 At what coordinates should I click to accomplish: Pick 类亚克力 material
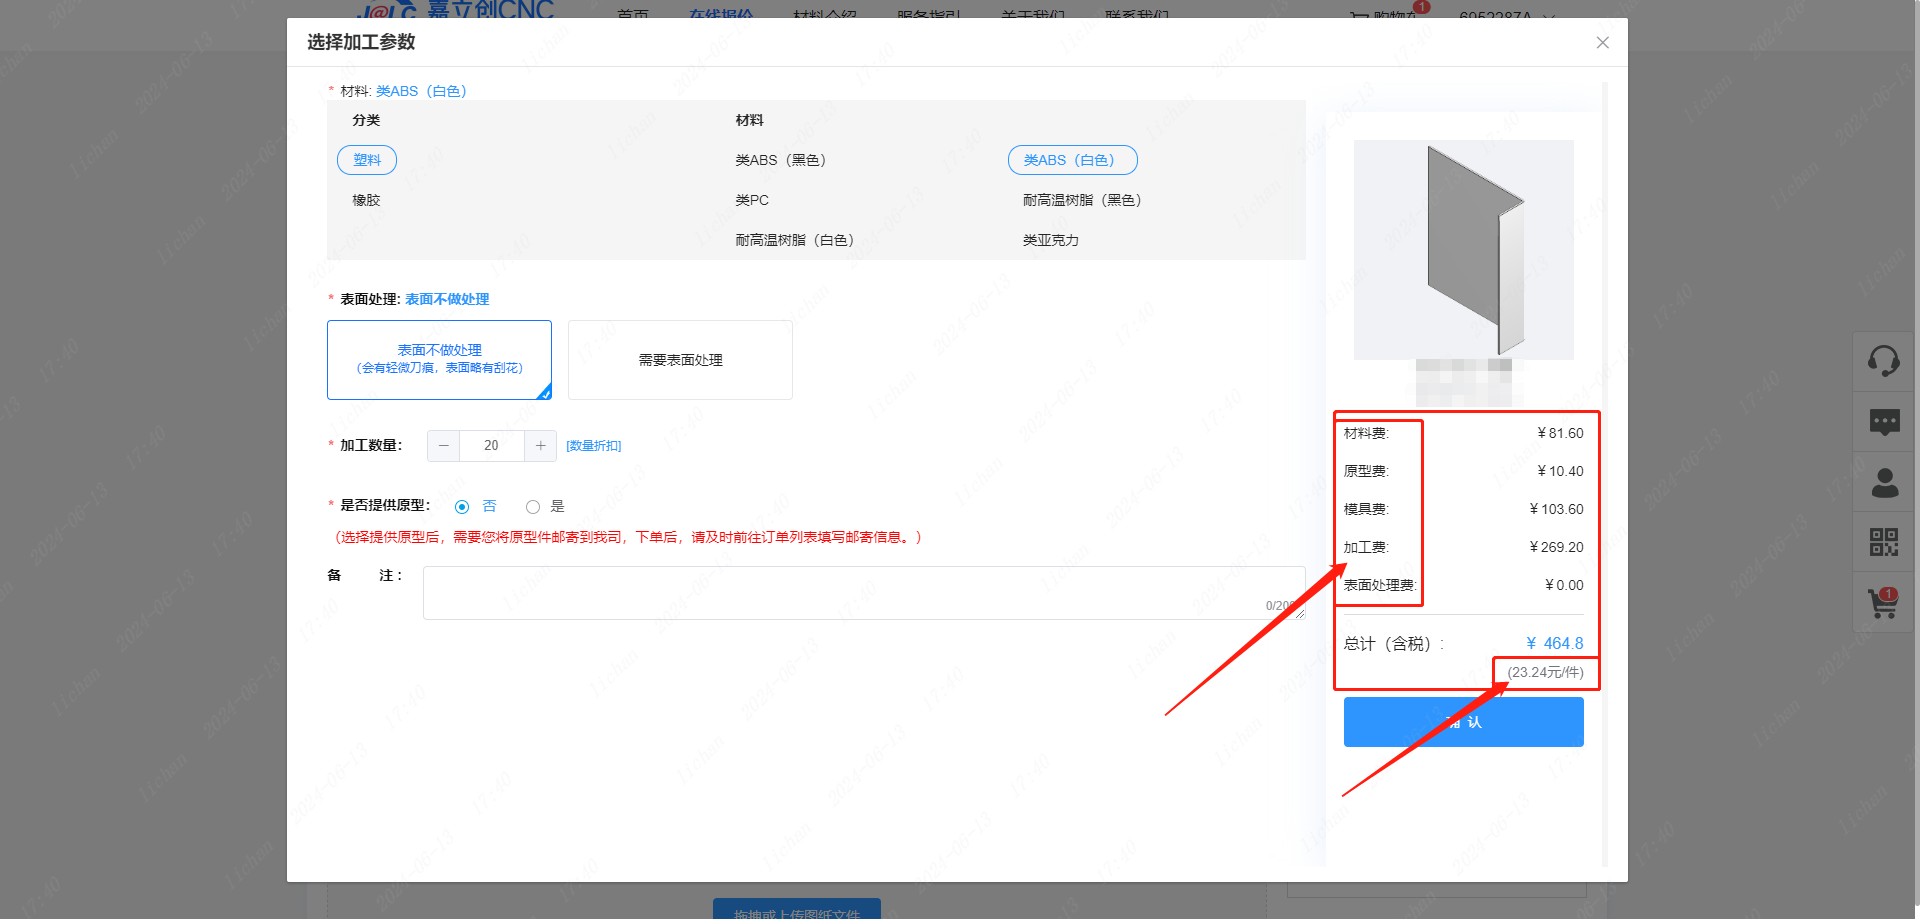[1050, 240]
